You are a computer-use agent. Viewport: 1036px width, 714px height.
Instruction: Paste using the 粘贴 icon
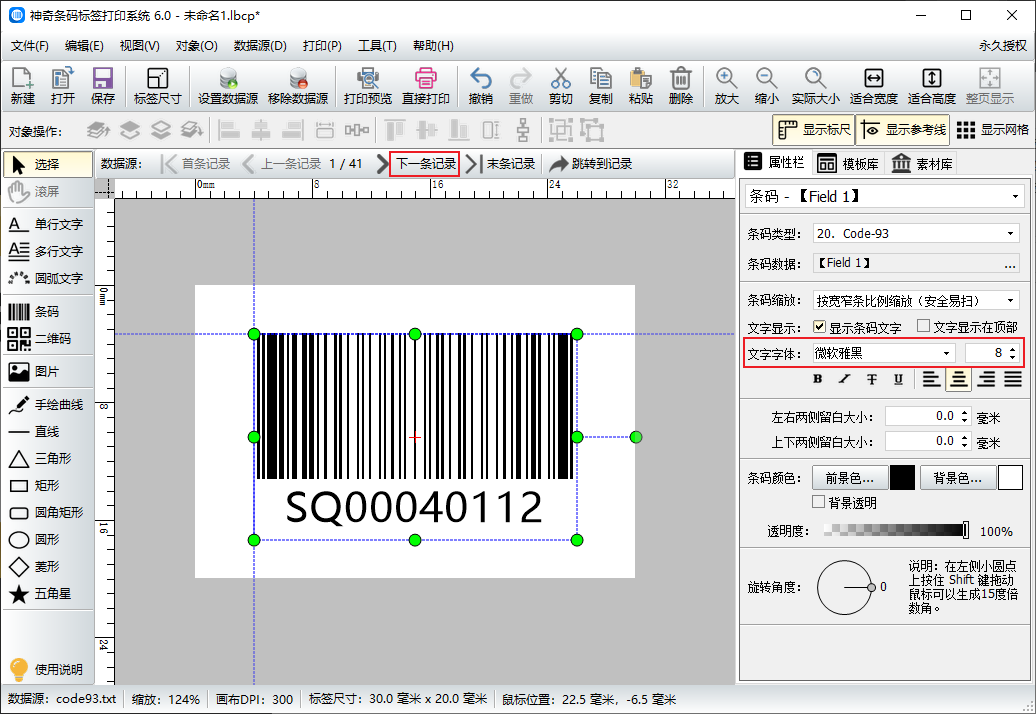click(640, 86)
